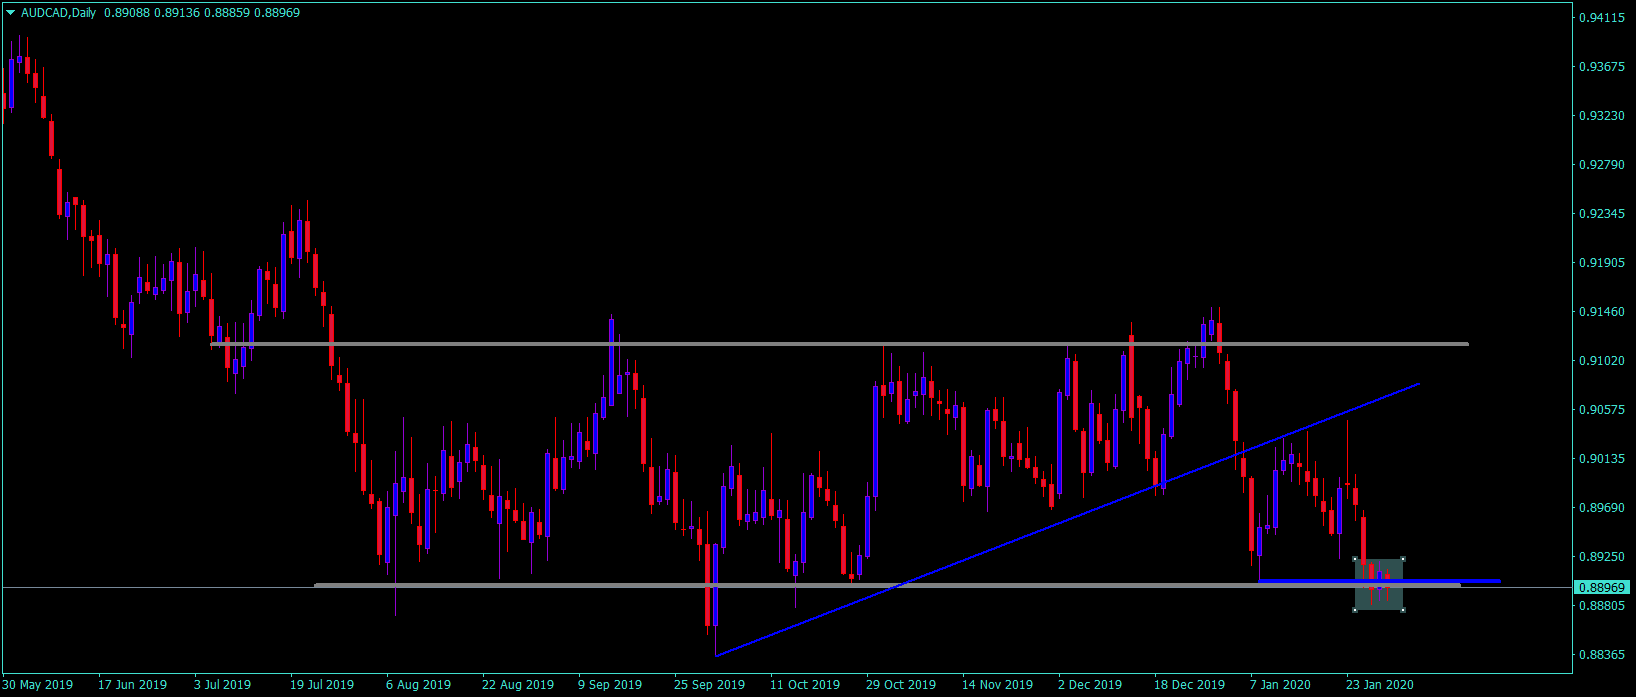1636x697 pixels.
Task: Click the 23 Jan 2020 date label
Action: coord(1380,685)
